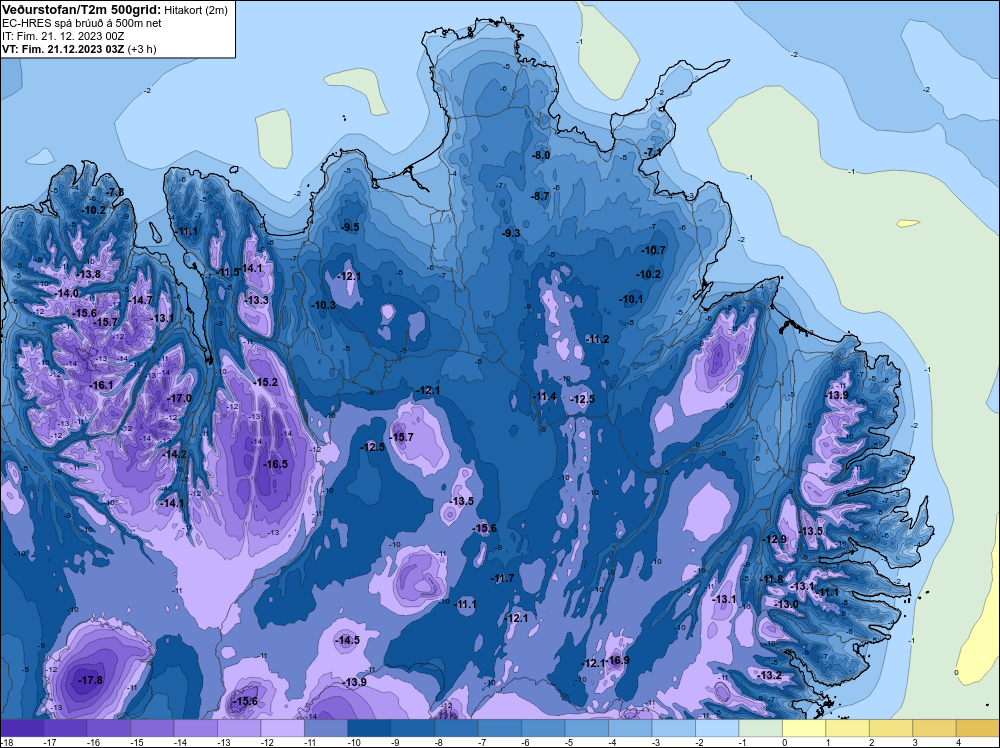Click the -16.5 temperature reading
The image size is (1000, 748).
276,464
